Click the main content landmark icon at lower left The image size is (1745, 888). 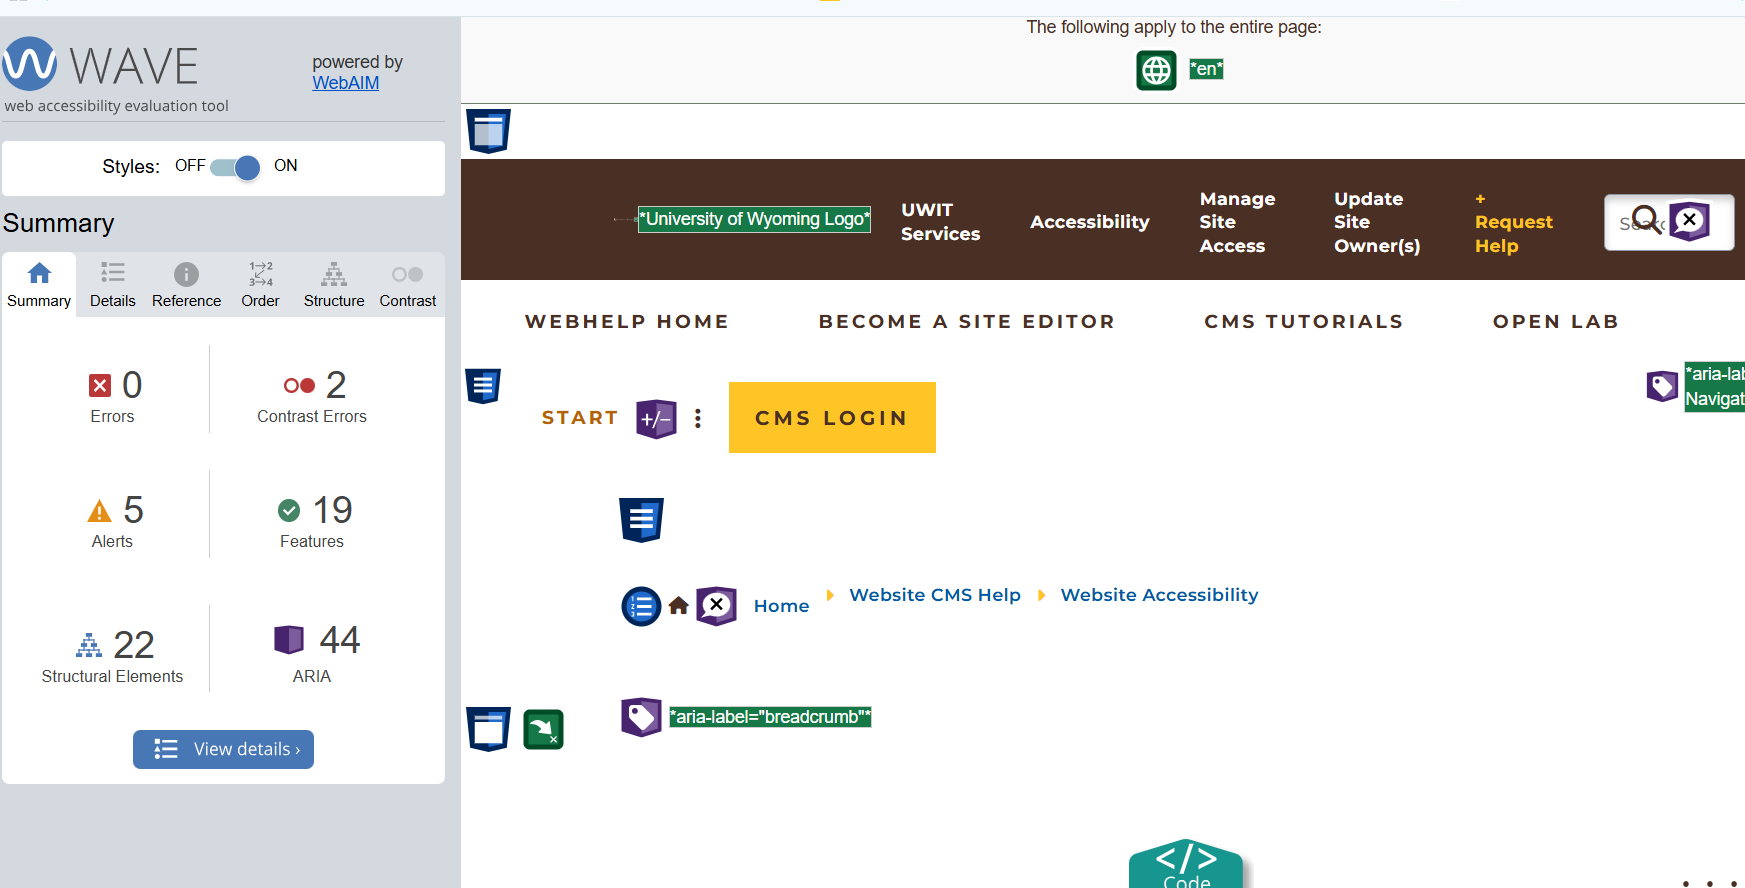pyautogui.click(x=489, y=729)
